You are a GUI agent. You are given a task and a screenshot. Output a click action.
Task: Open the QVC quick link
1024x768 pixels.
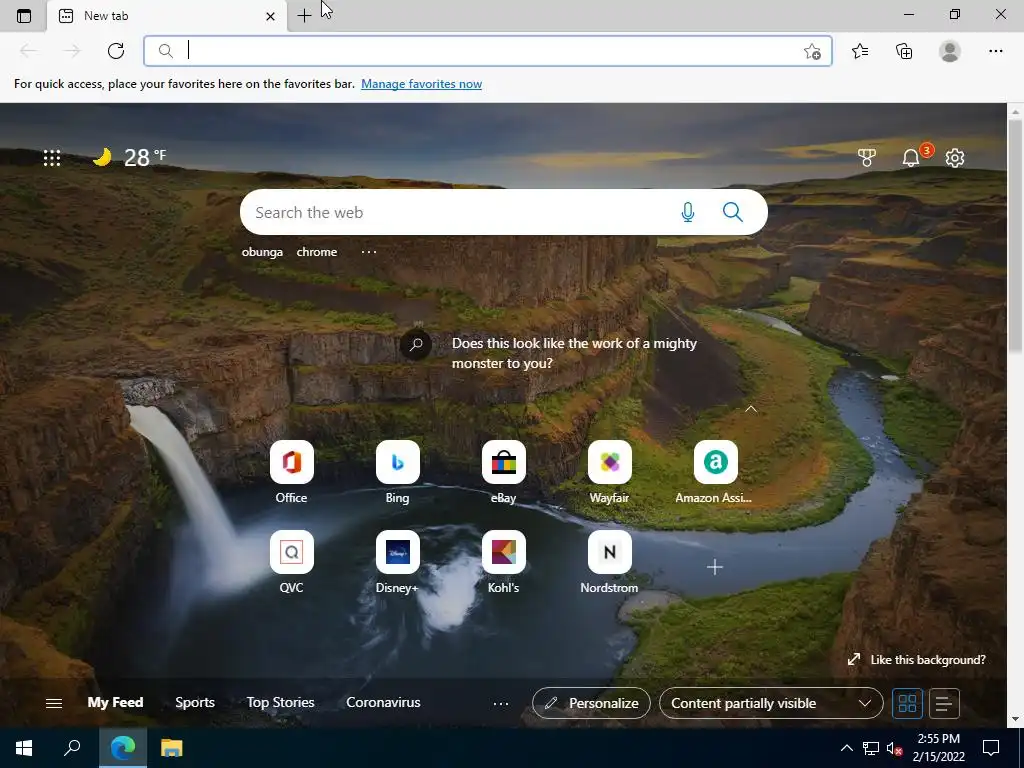point(291,562)
